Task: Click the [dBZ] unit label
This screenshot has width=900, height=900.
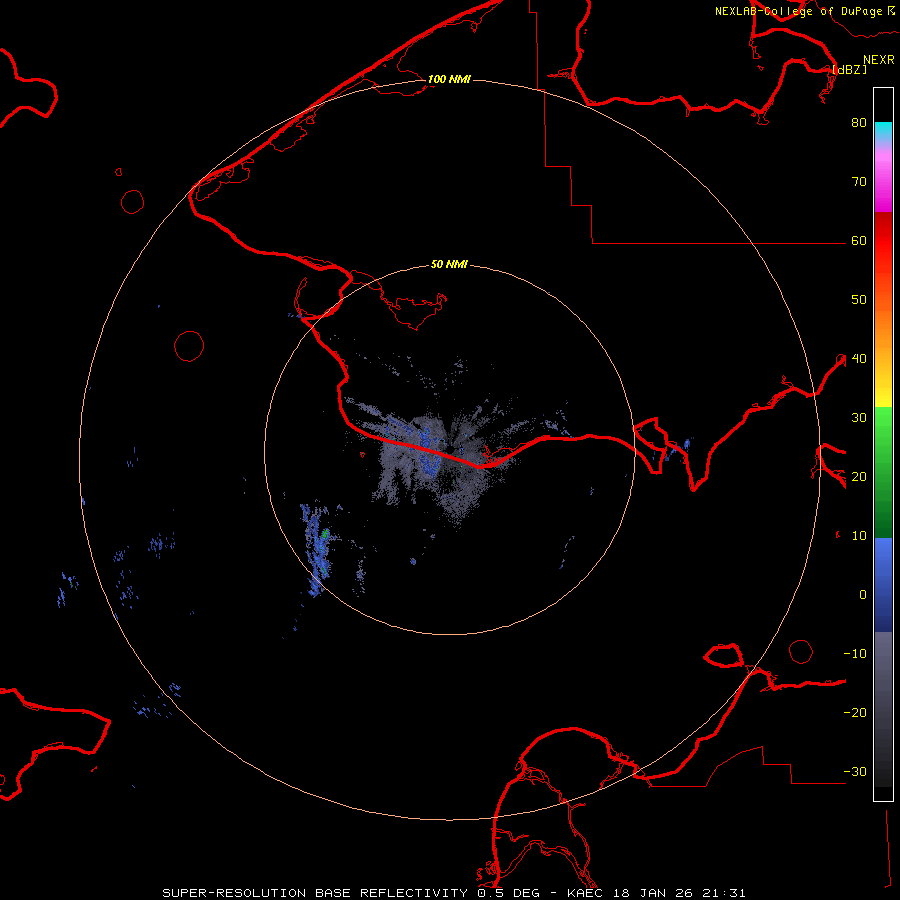Action: tap(849, 69)
